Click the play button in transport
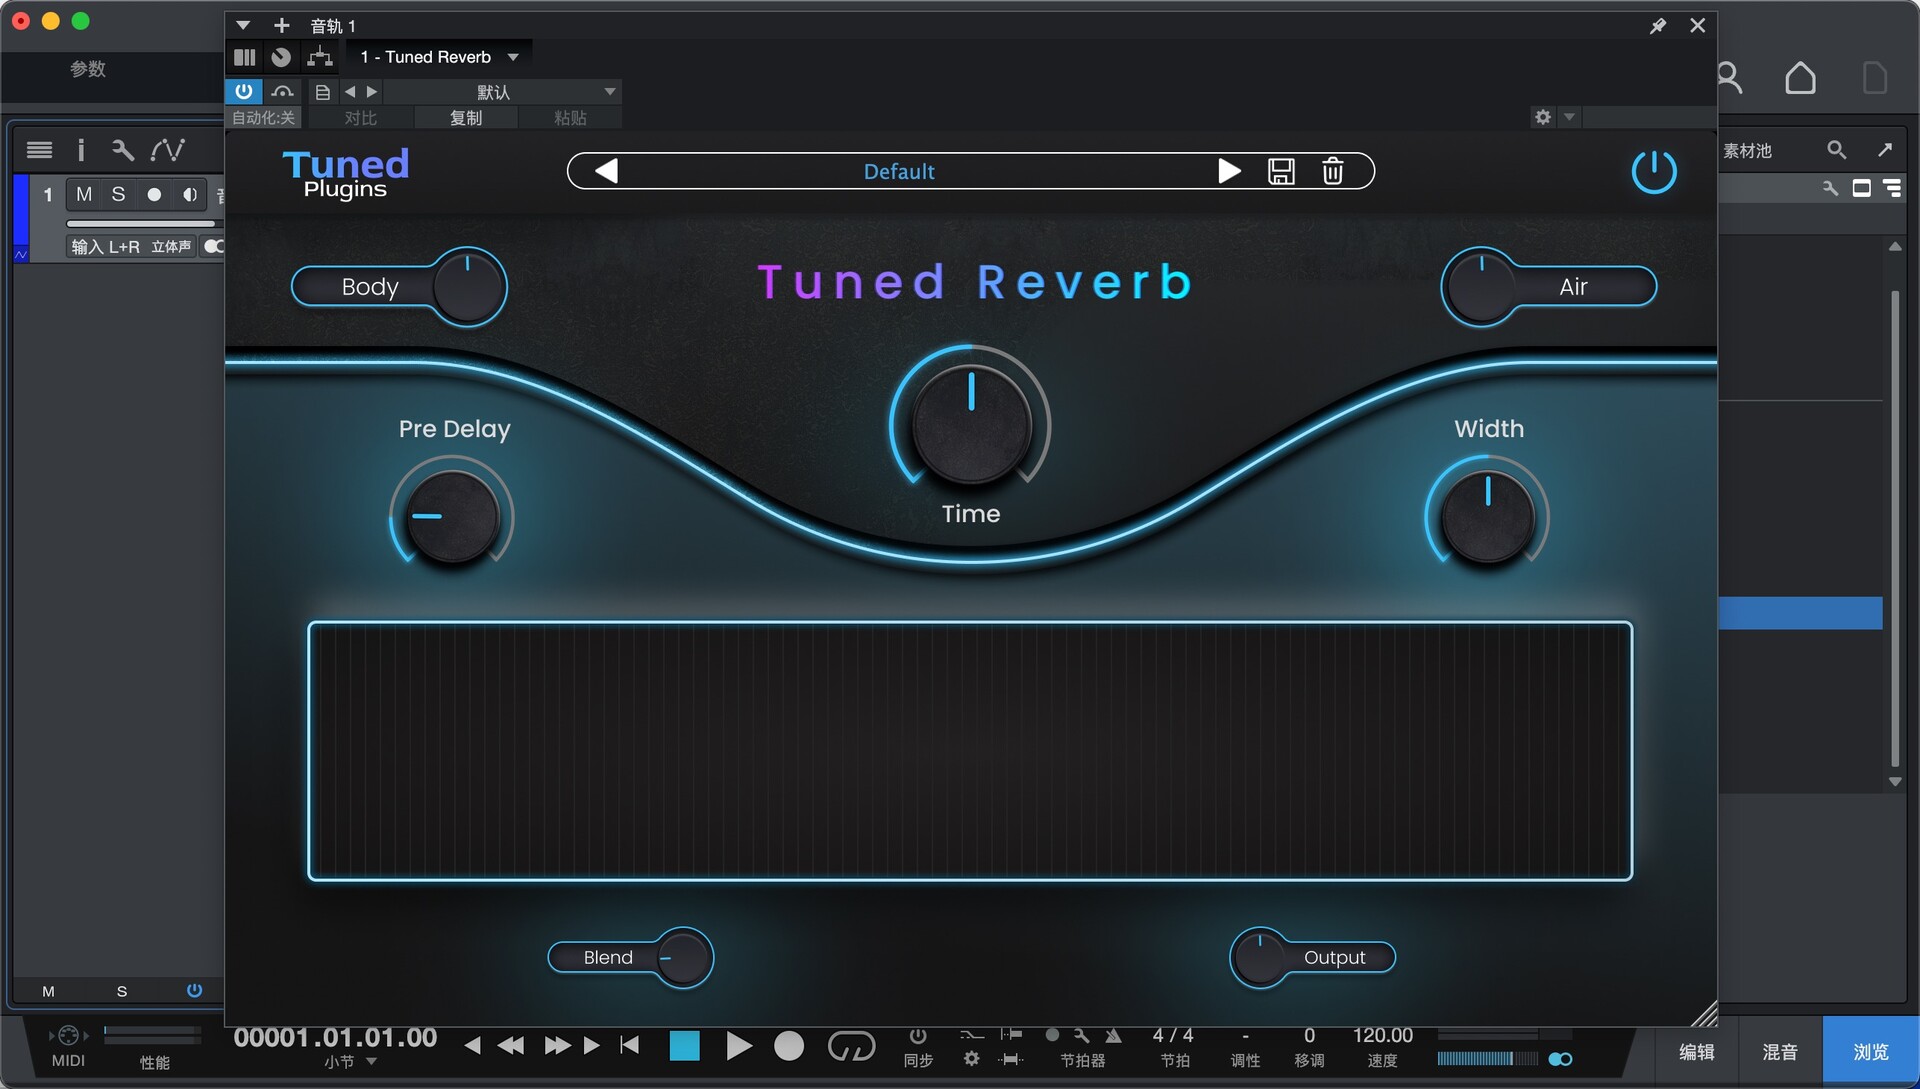 pyautogui.click(x=738, y=1046)
